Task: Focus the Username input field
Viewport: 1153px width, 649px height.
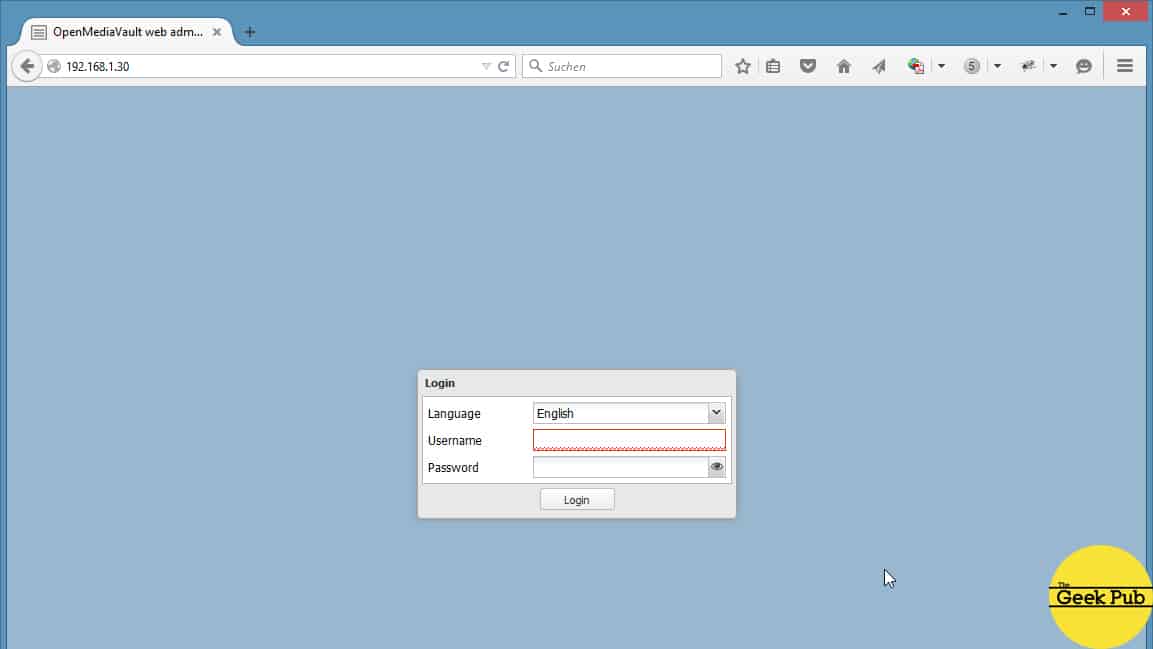Action: [x=629, y=440]
